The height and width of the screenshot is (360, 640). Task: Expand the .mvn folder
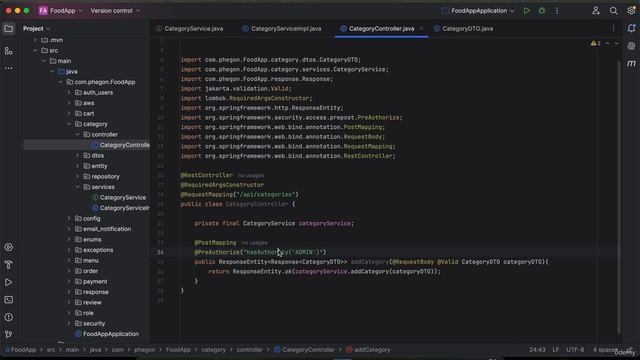point(35,40)
